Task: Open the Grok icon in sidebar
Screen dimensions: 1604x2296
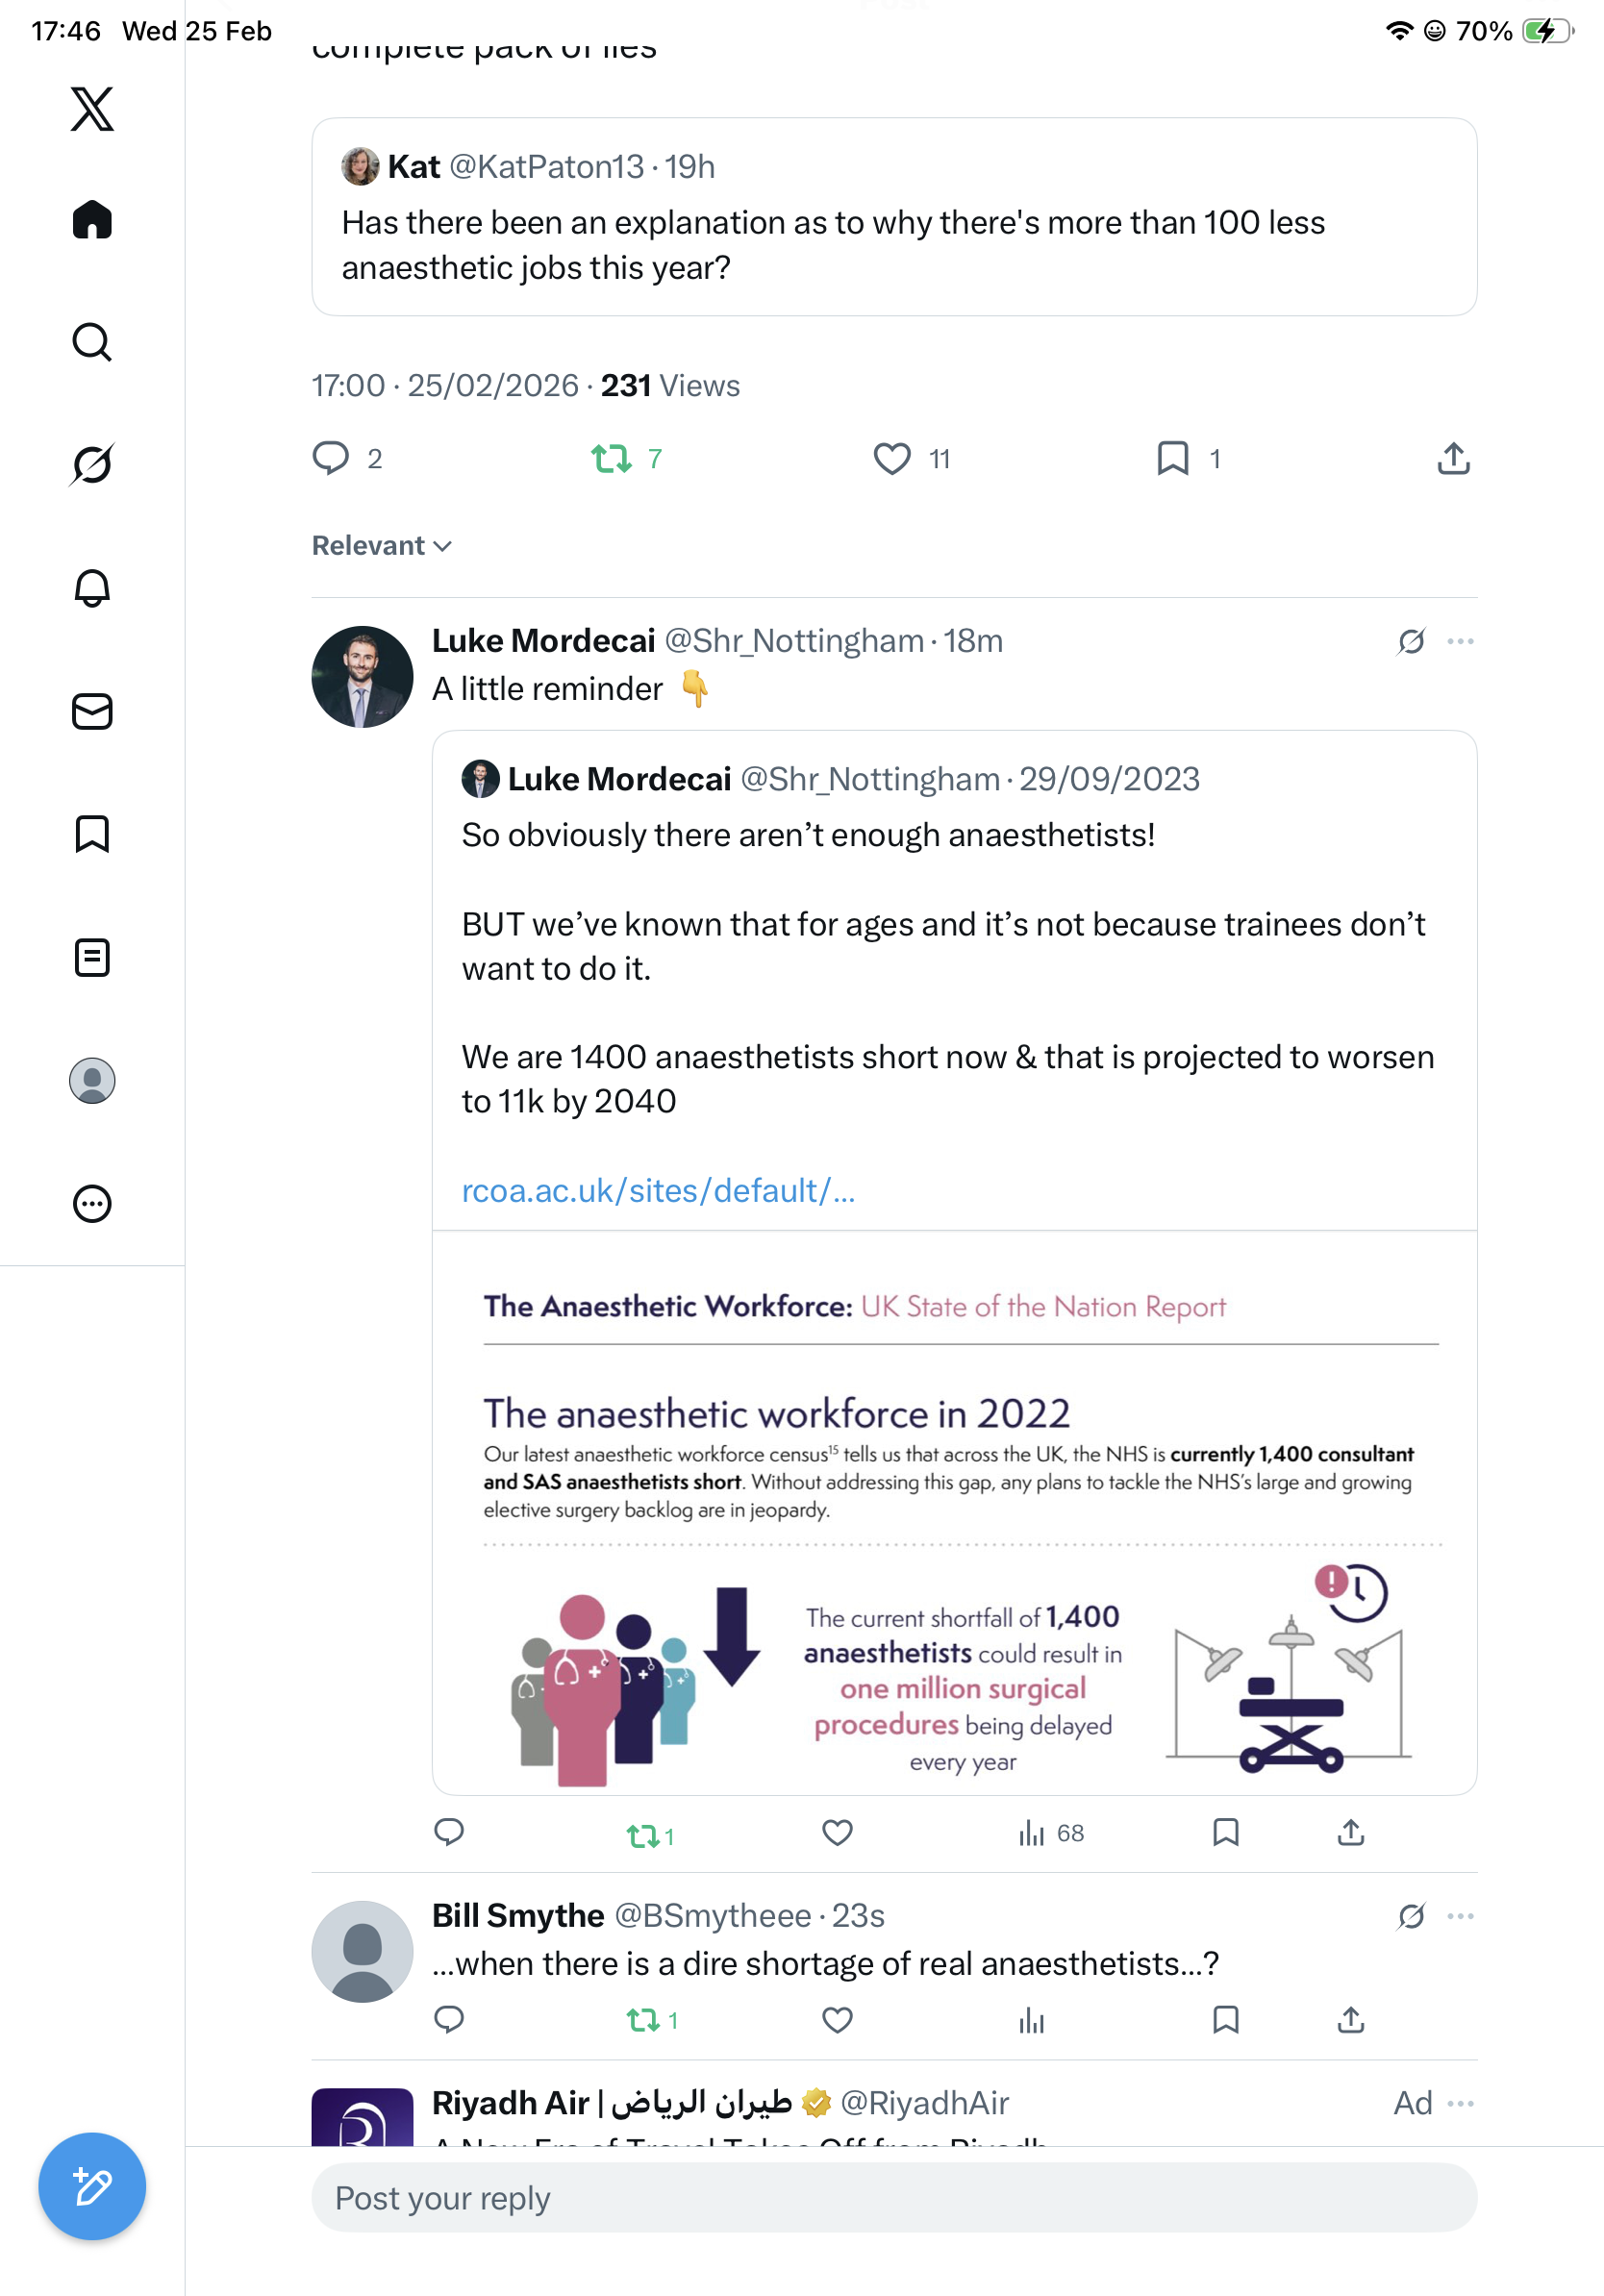Action: [92, 464]
